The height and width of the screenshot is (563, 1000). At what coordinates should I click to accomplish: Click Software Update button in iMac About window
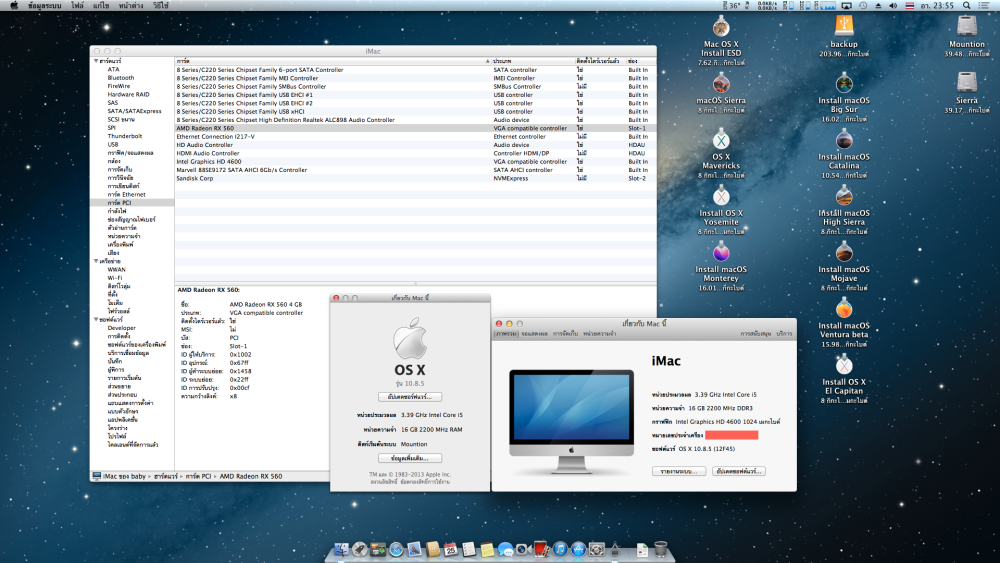[x=739, y=471]
